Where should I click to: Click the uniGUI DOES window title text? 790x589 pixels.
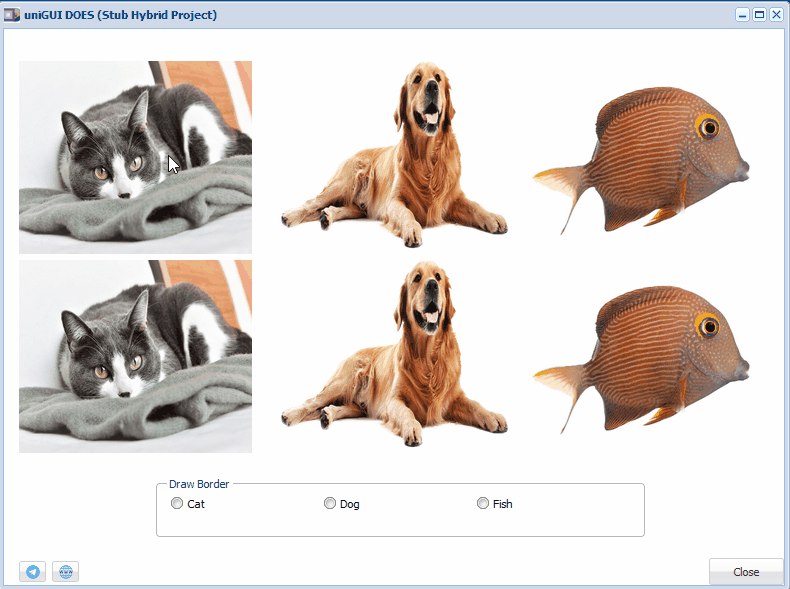pos(120,15)
